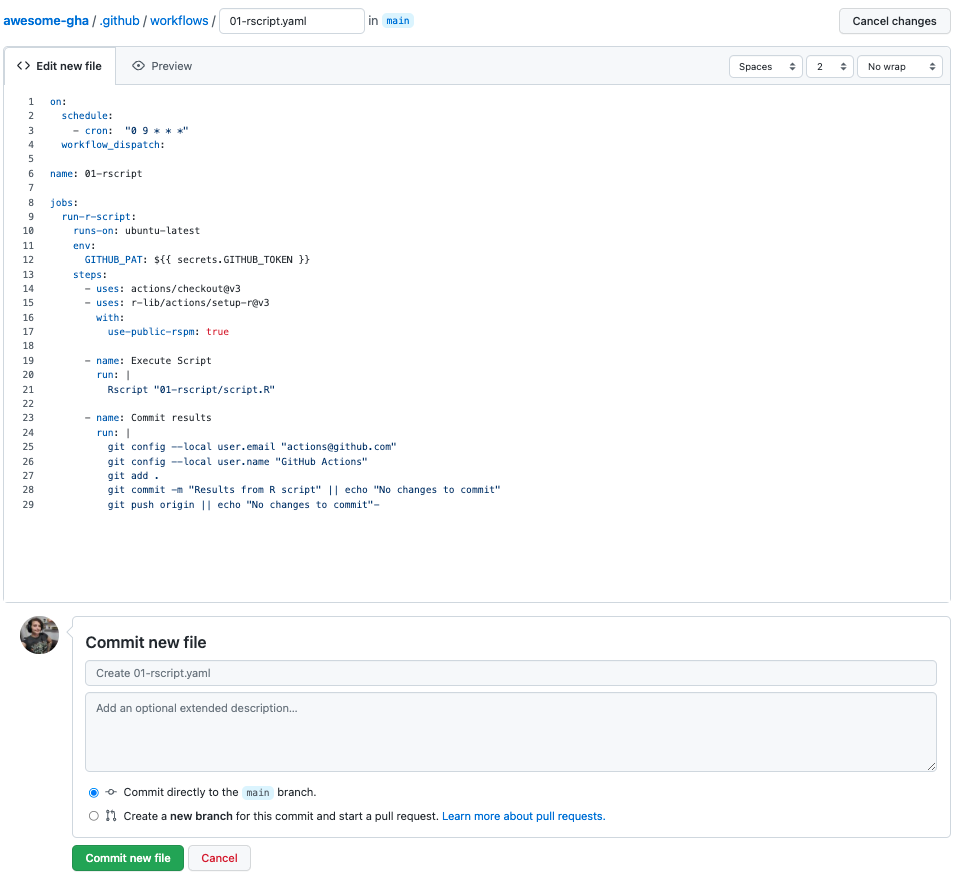Click the code icon on Edit new file tab
This screenshot has width=959, height=879.
coord(24,66)
